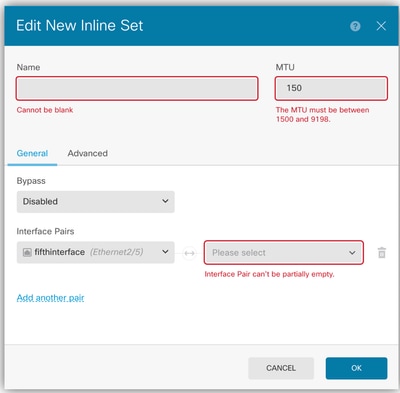Click the MTU field showing 150
The height and width of the screenshot is (393, 400).
(331, 88)
